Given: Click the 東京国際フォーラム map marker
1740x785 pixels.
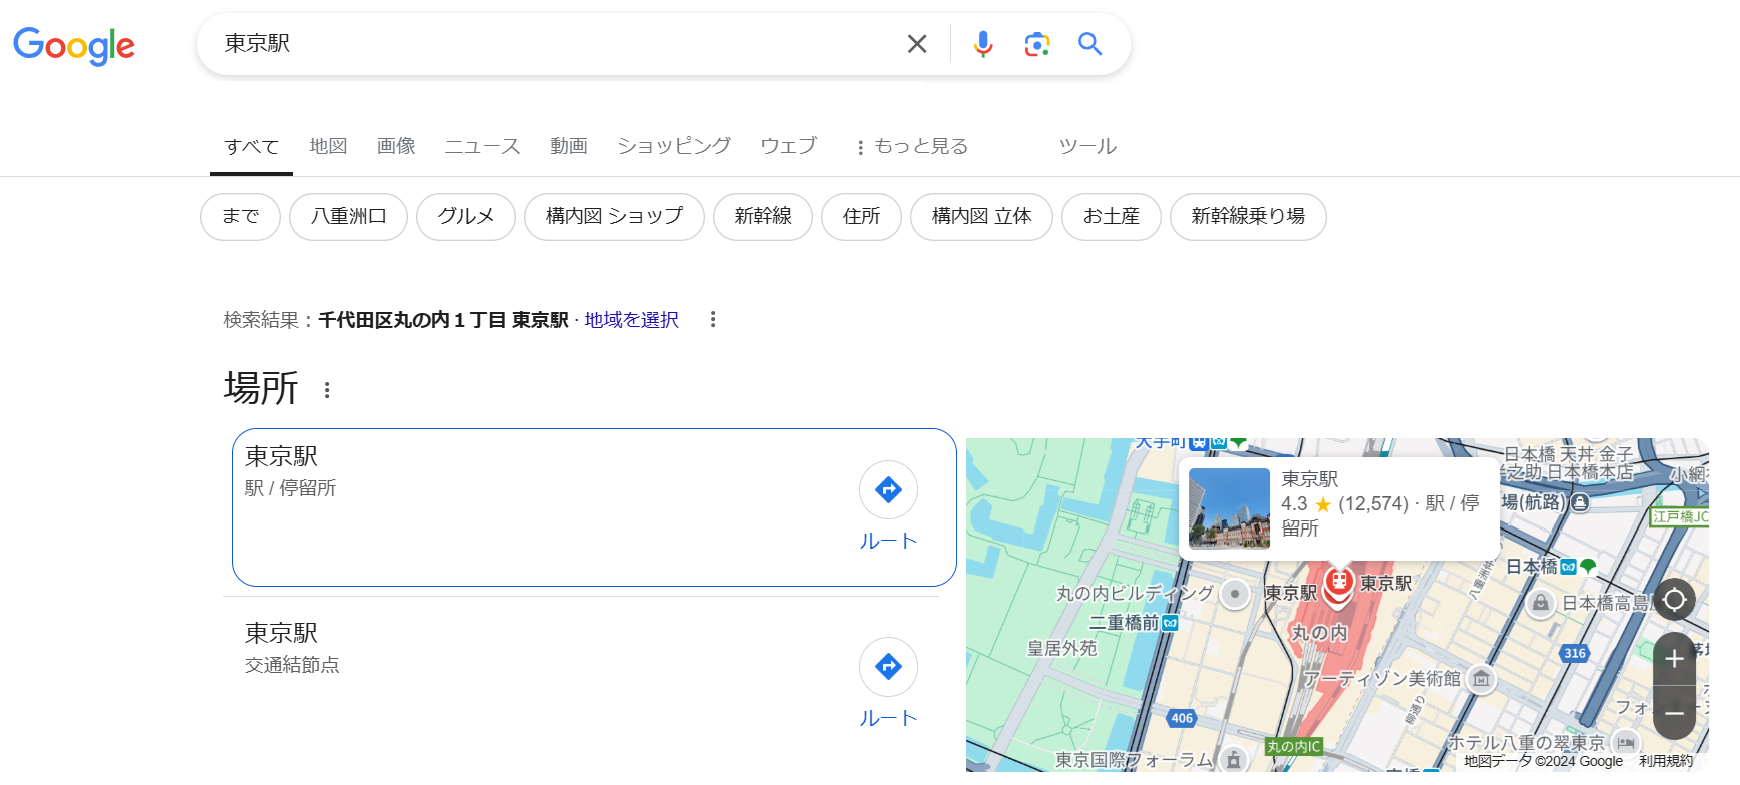Looking at the screenshot, I should coord(1234,760).
